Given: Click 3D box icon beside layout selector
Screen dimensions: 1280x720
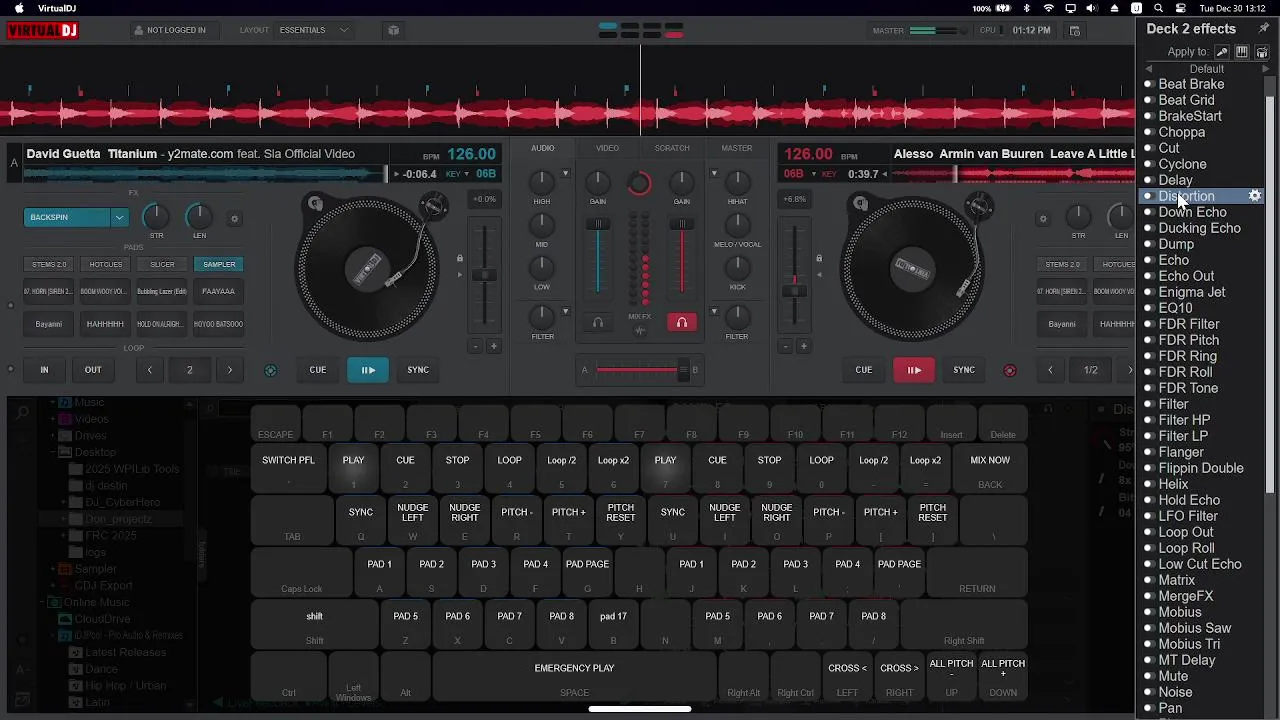Looking at the screenshot, I should click(393, 30).
